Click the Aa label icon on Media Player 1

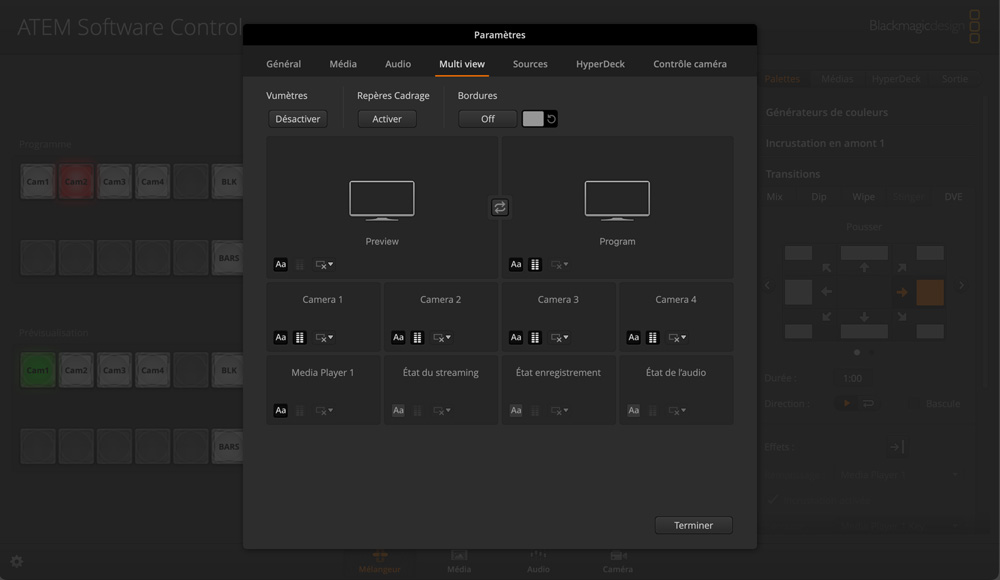[x=281, y=411]
